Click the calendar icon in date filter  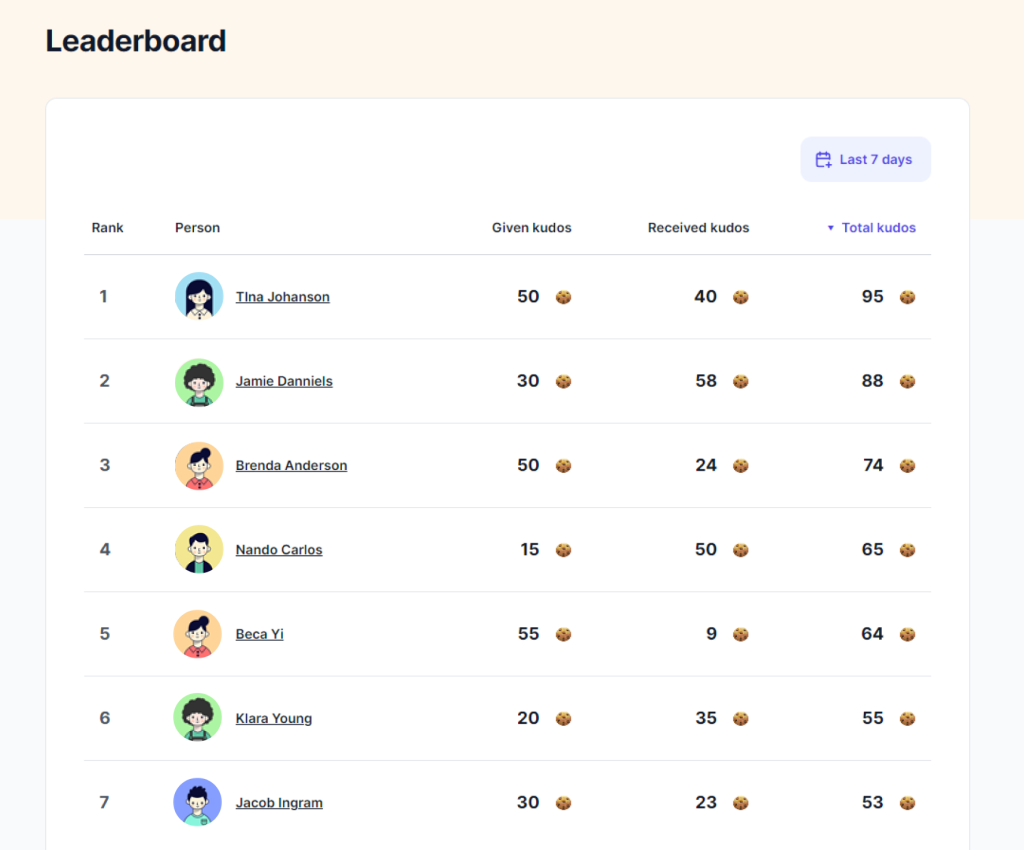point(823,160)
